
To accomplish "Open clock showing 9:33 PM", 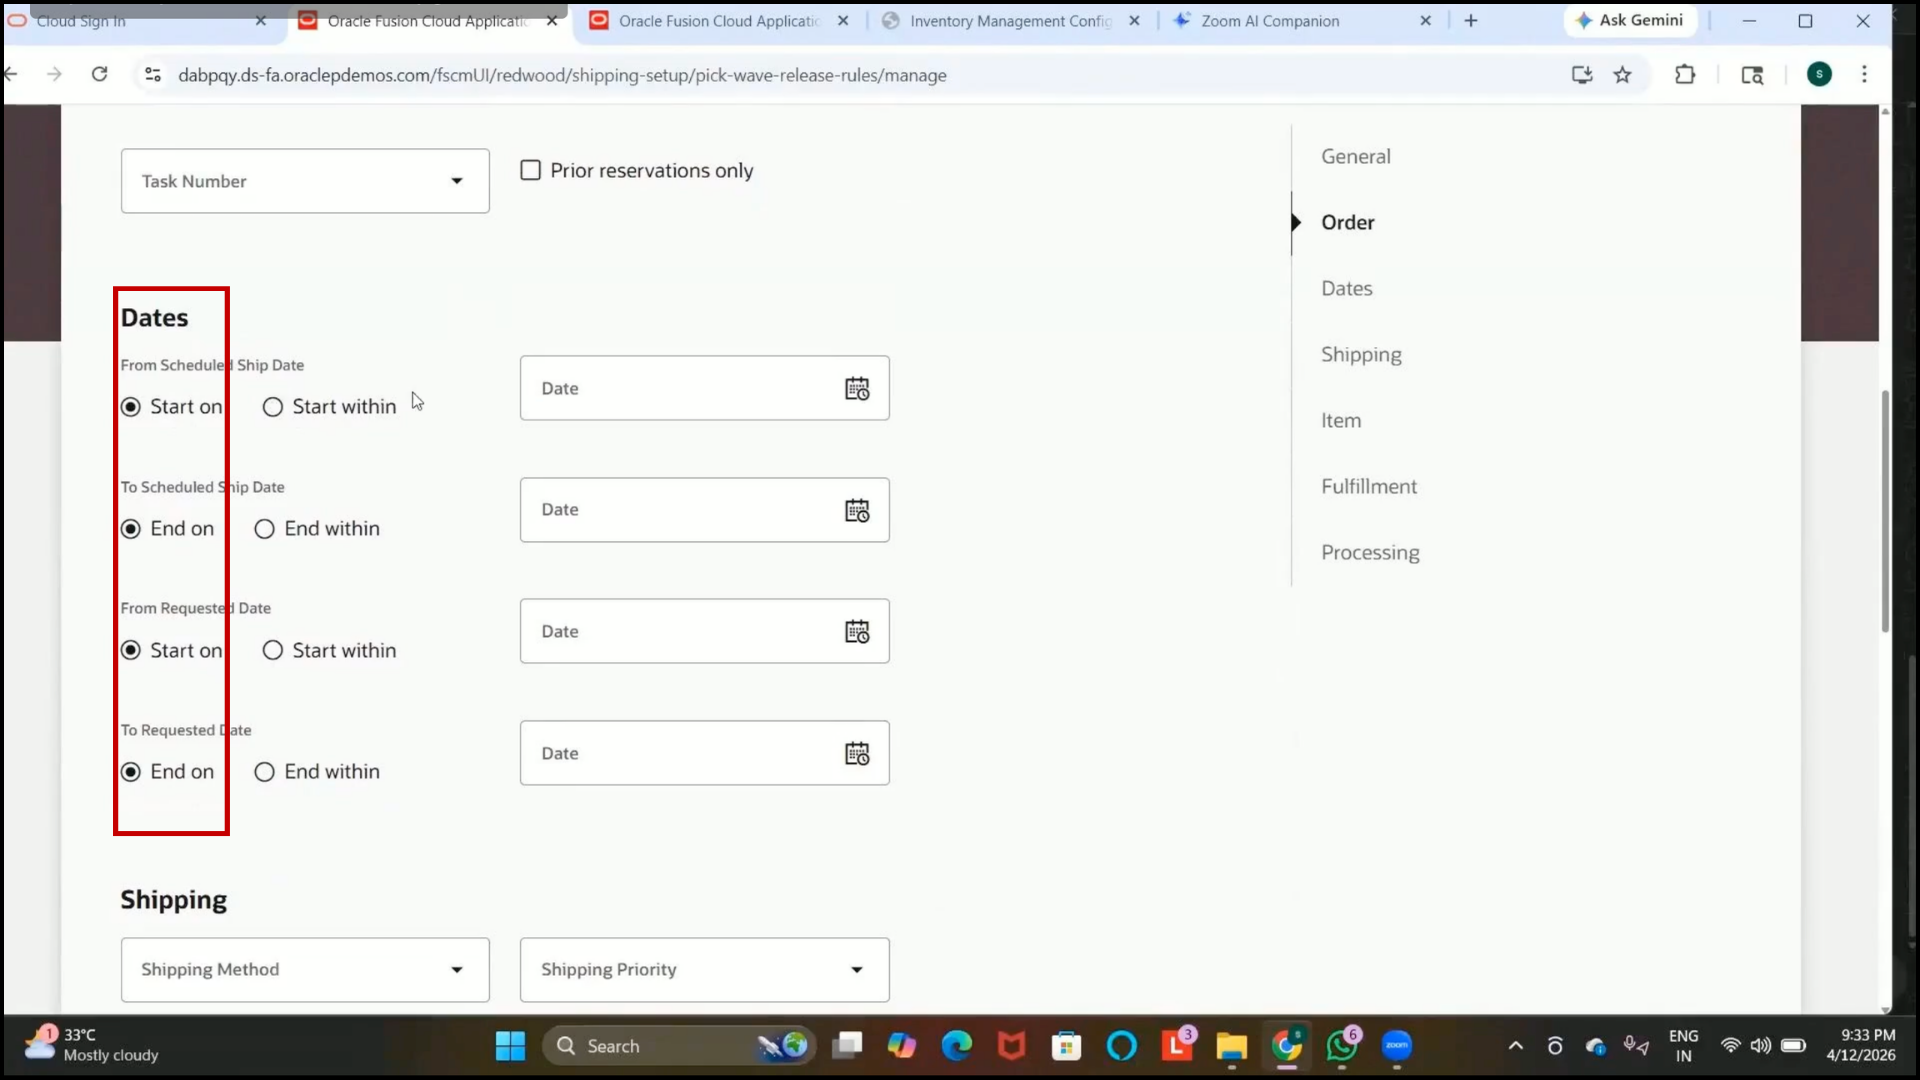I will coord(1862,1045).
